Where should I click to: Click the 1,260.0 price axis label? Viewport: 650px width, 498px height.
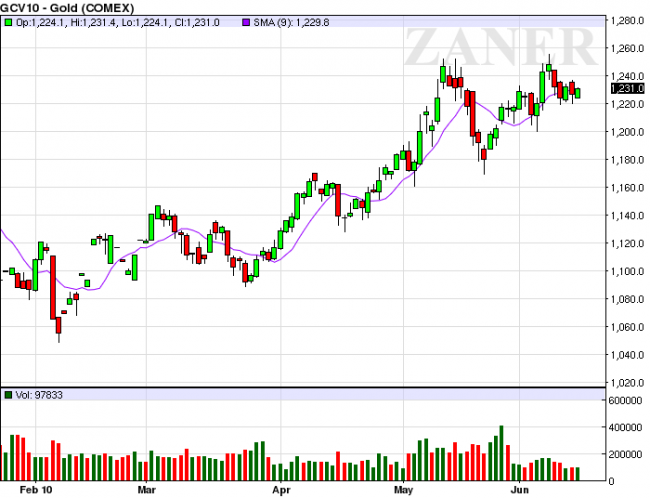coord(627,48)
